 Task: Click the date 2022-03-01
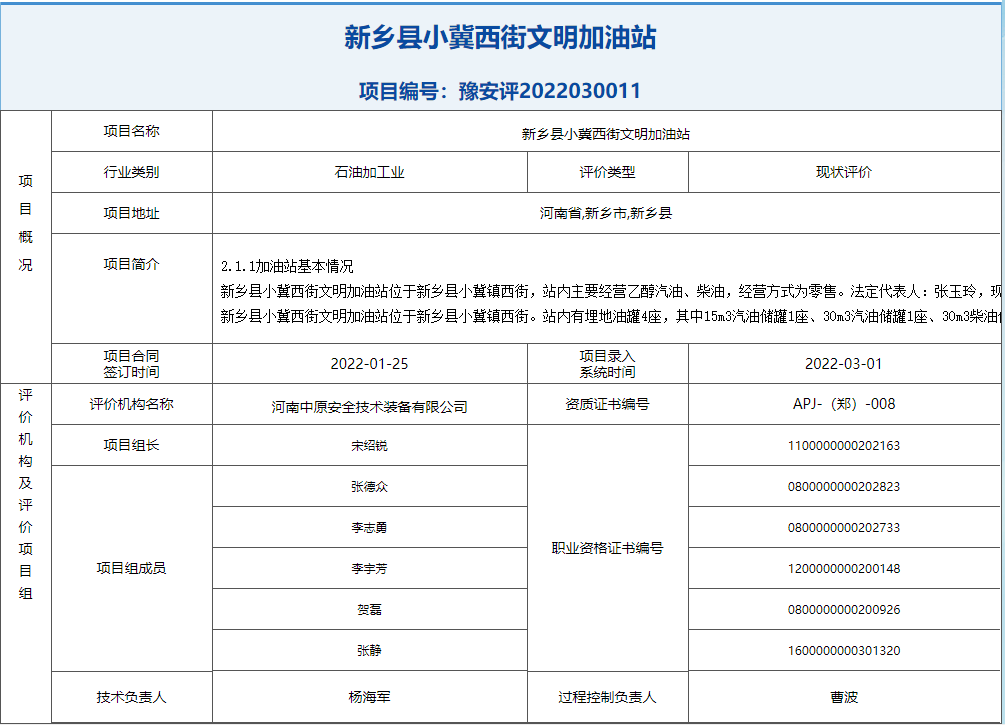[843, 364]
